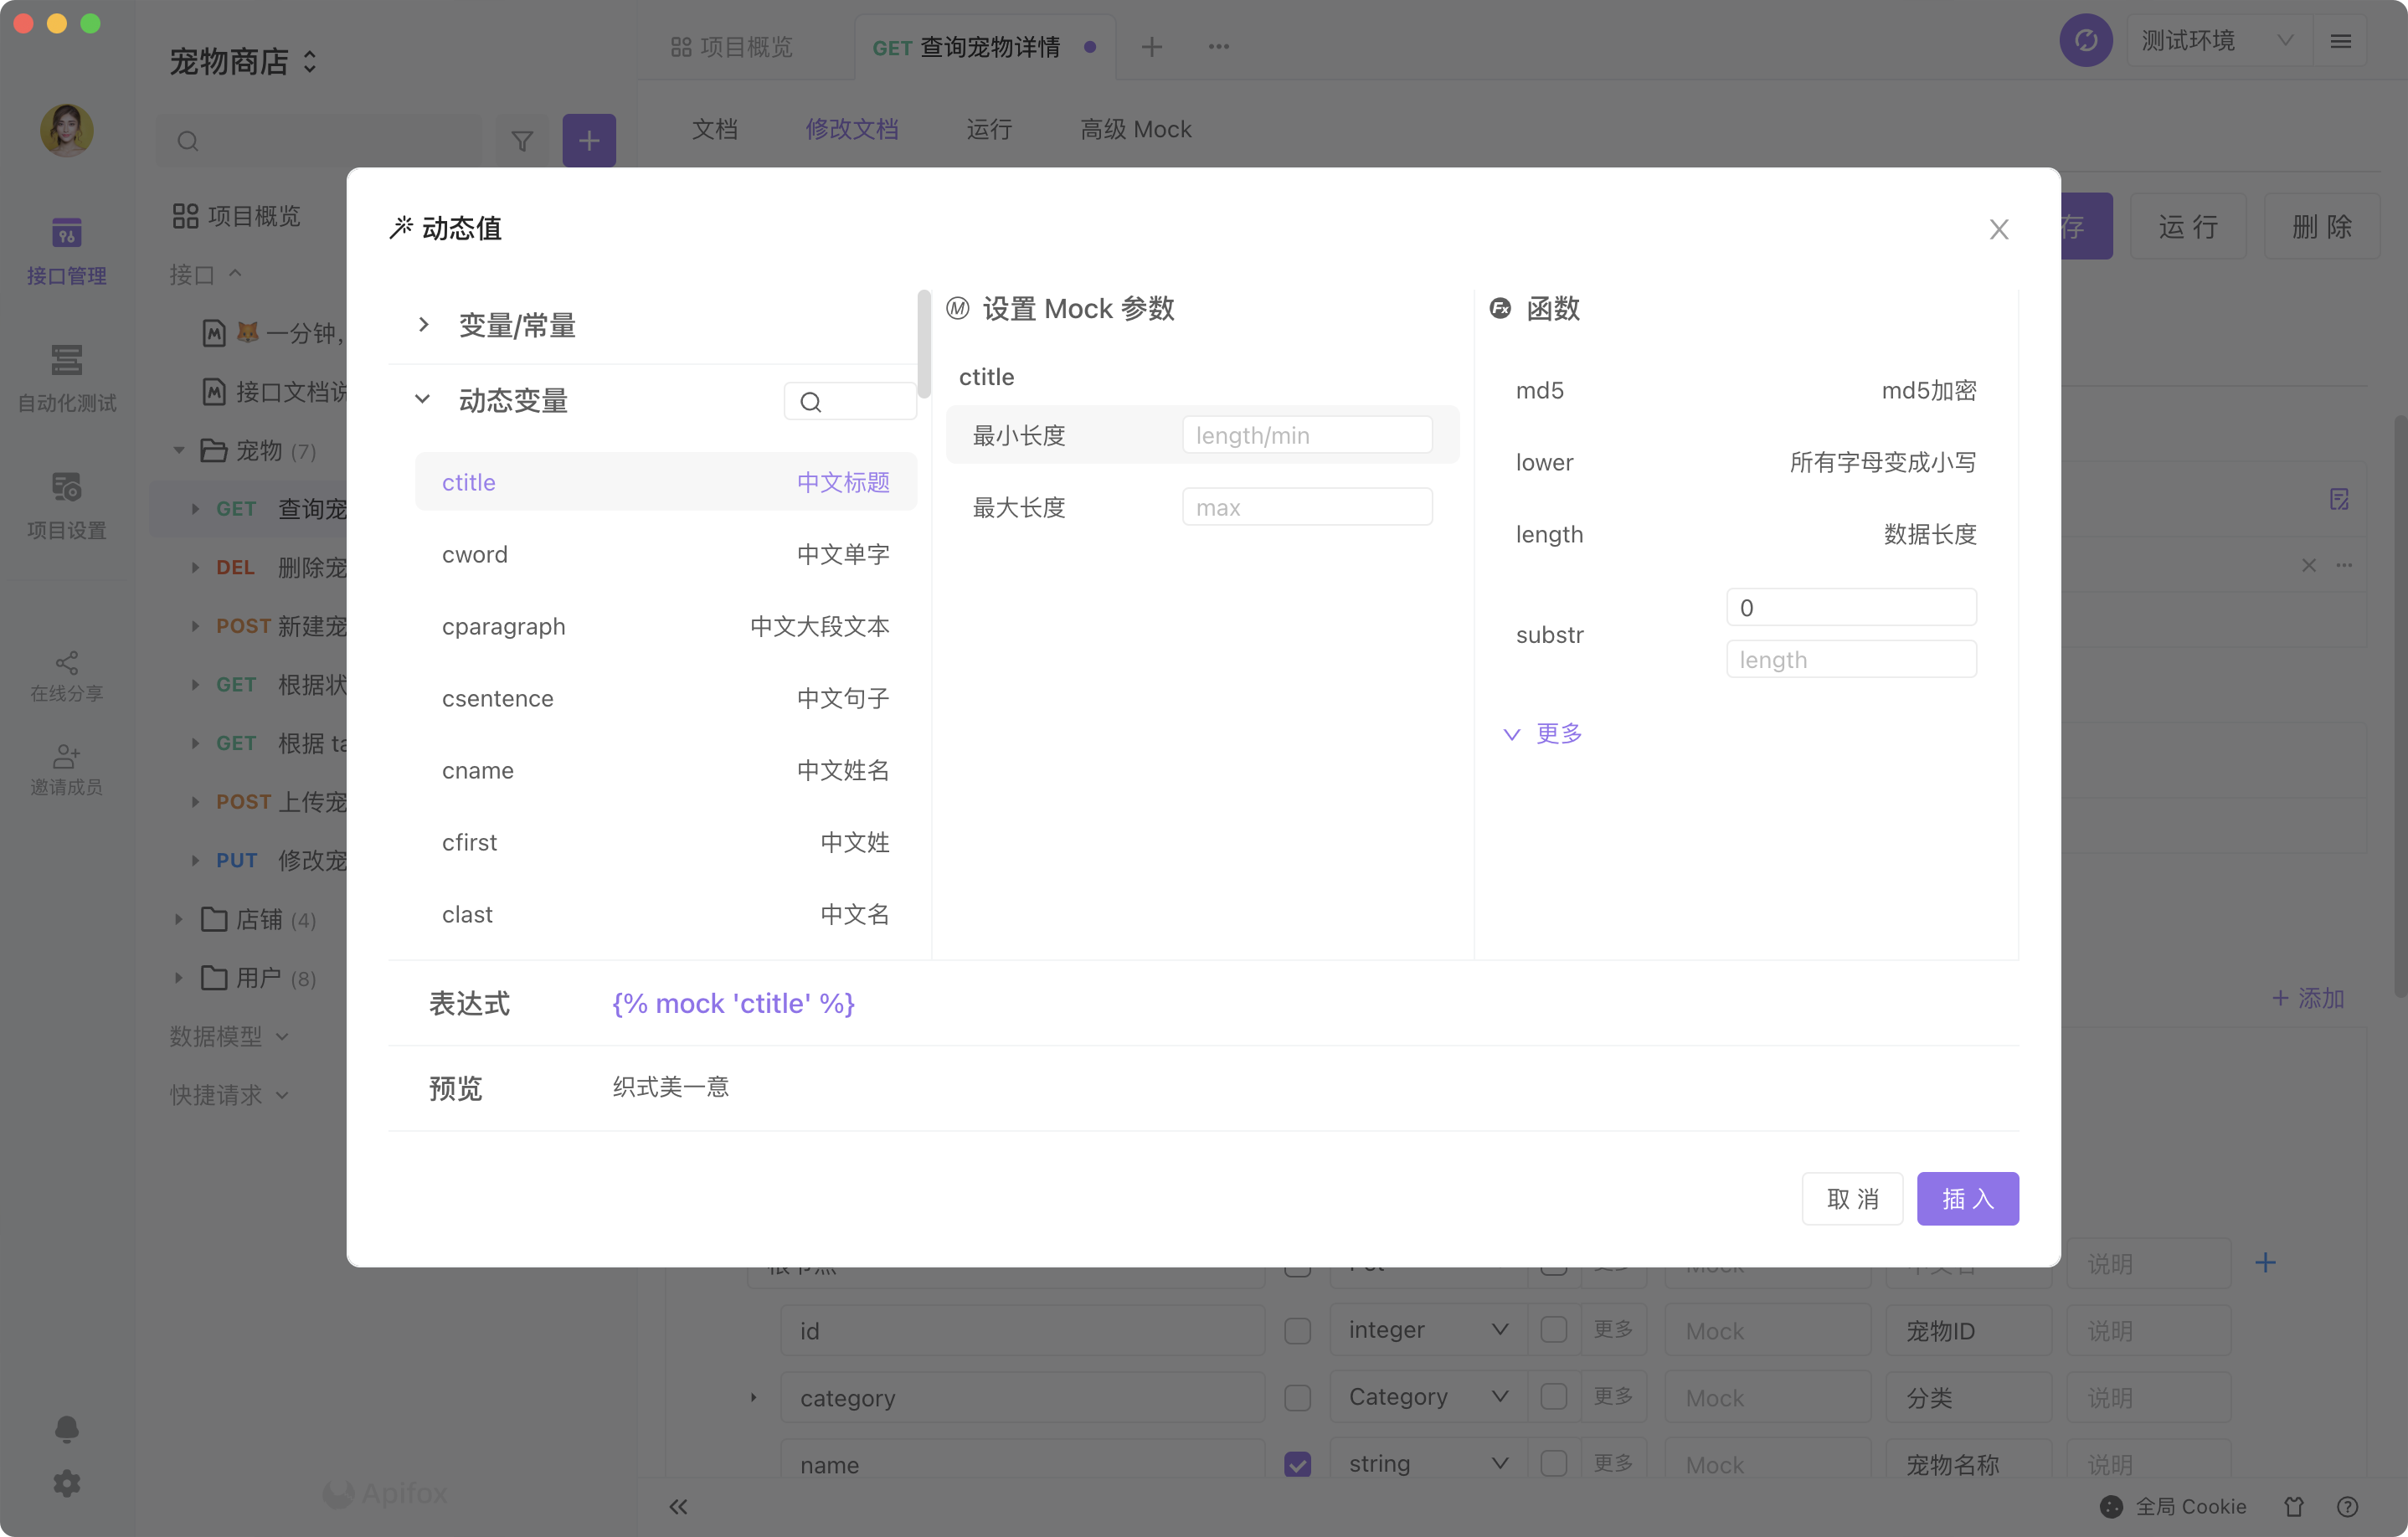Image resolution: width=2408 pixels, height=1537 pixels.
Task: Click the green plus icon to add a new API
Action: point(589,140)
